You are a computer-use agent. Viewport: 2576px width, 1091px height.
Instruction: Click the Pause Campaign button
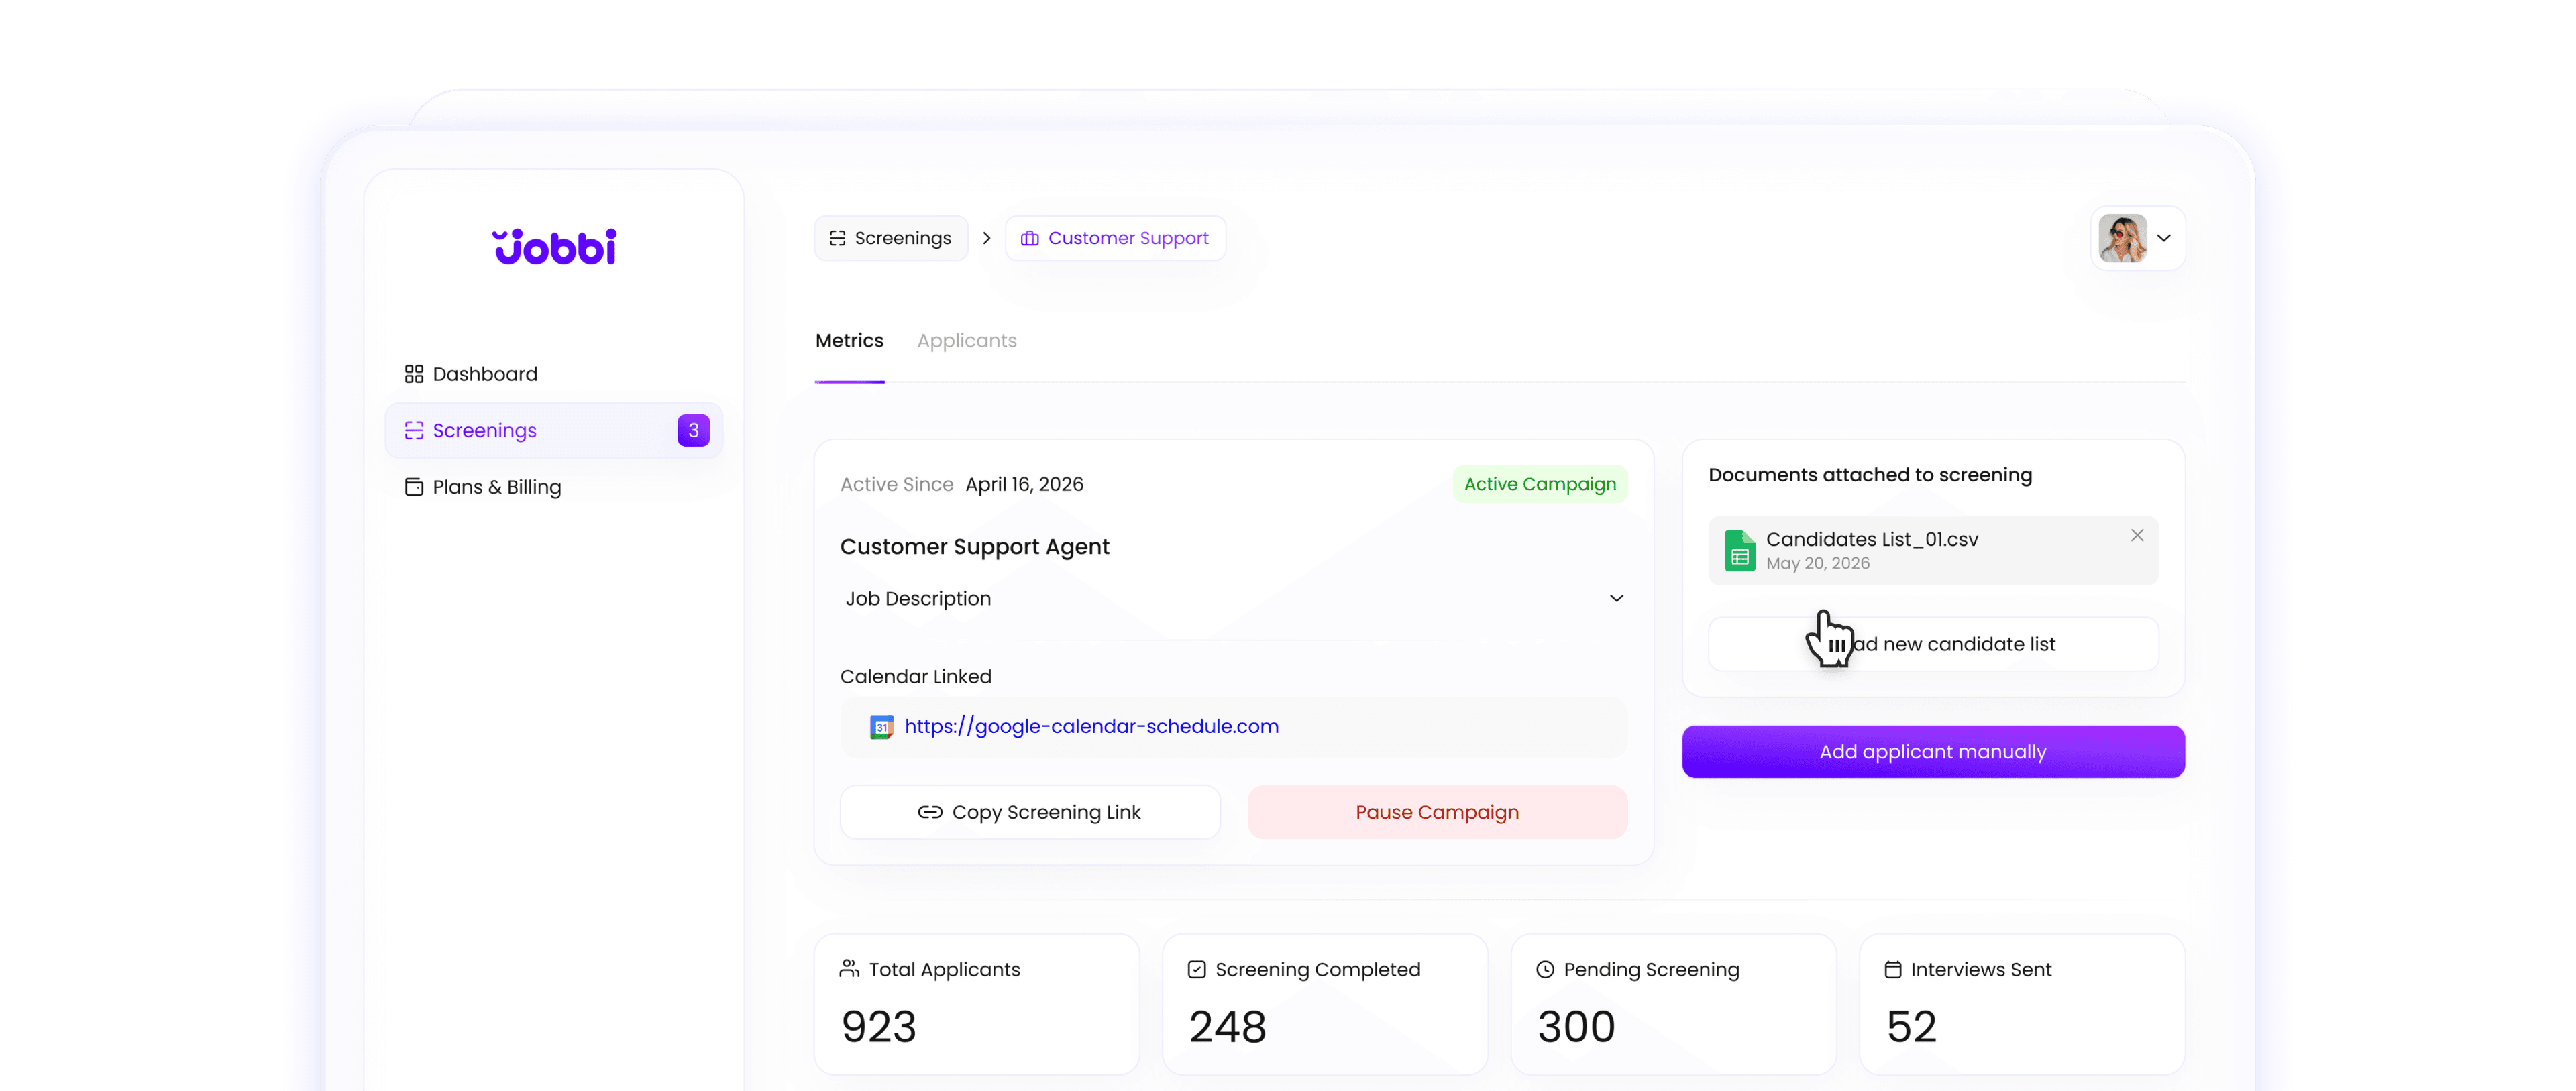[1437, 812]
